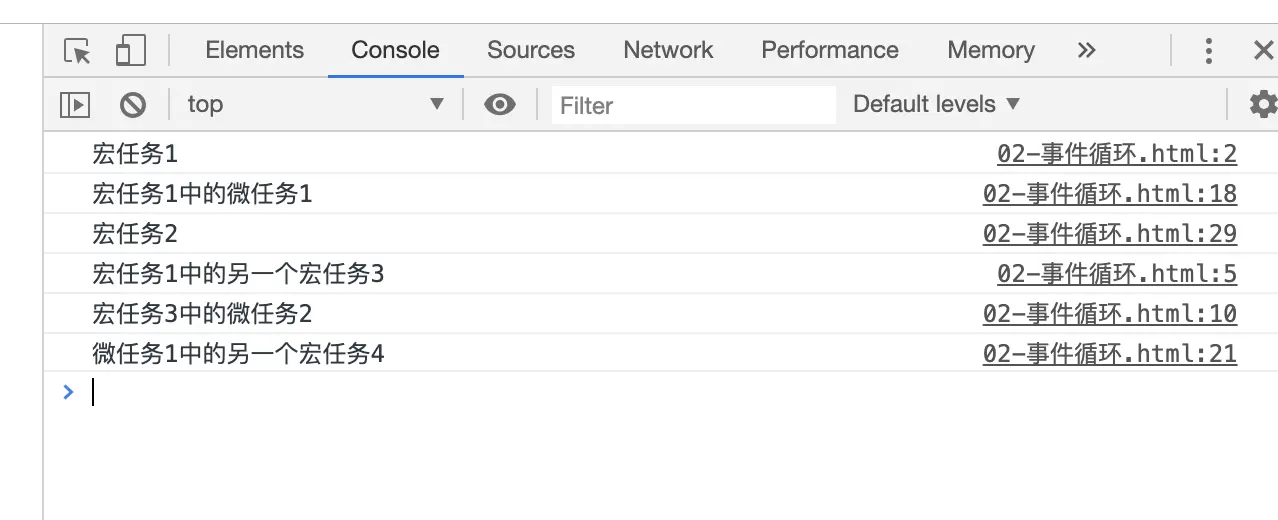The height and width of the screenshot is (520, 1278).
Task: Open the top JavaScript context dropdown
Action: coord(315,104)
